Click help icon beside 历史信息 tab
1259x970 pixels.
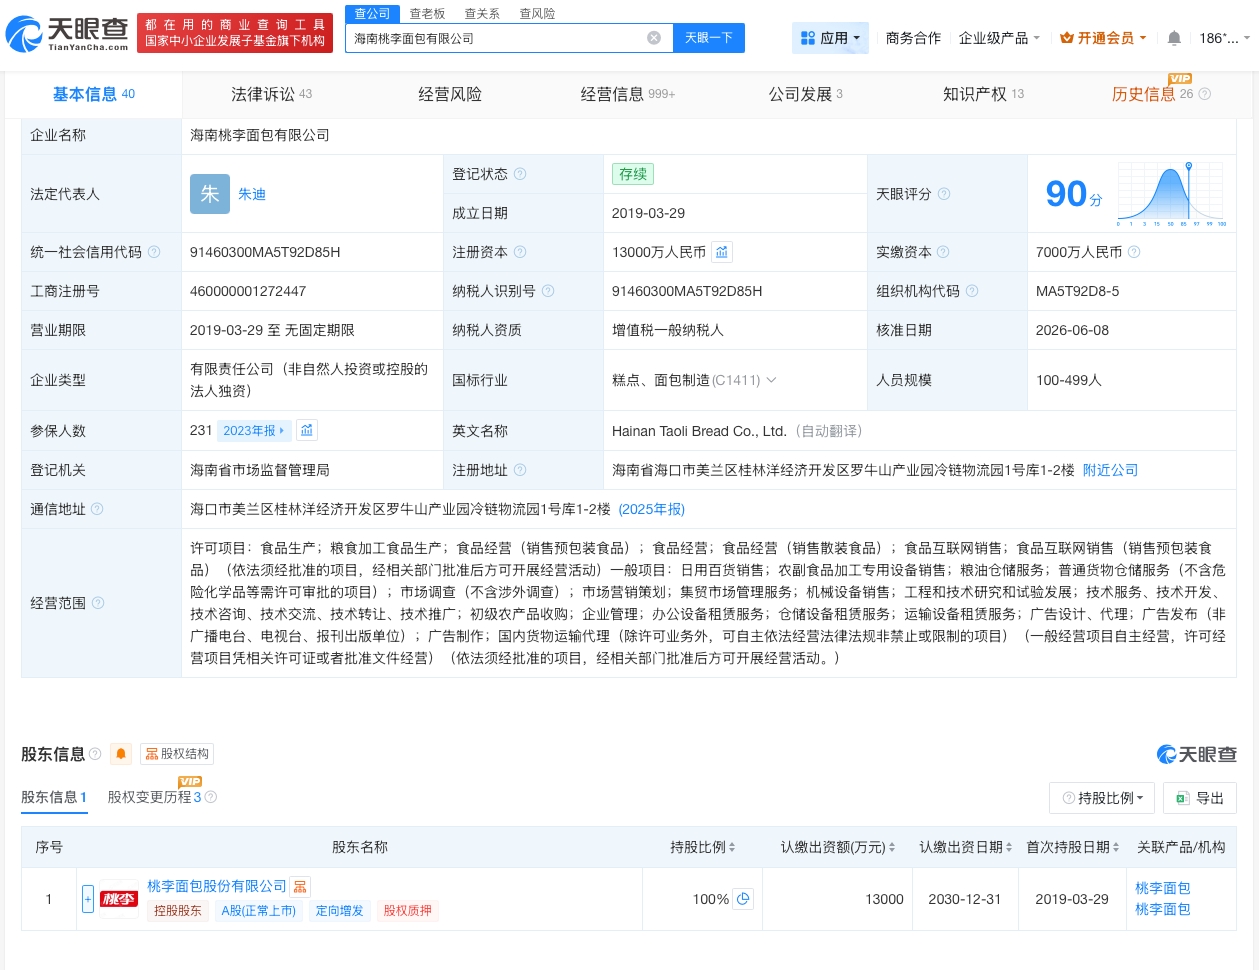point(1205,94)
